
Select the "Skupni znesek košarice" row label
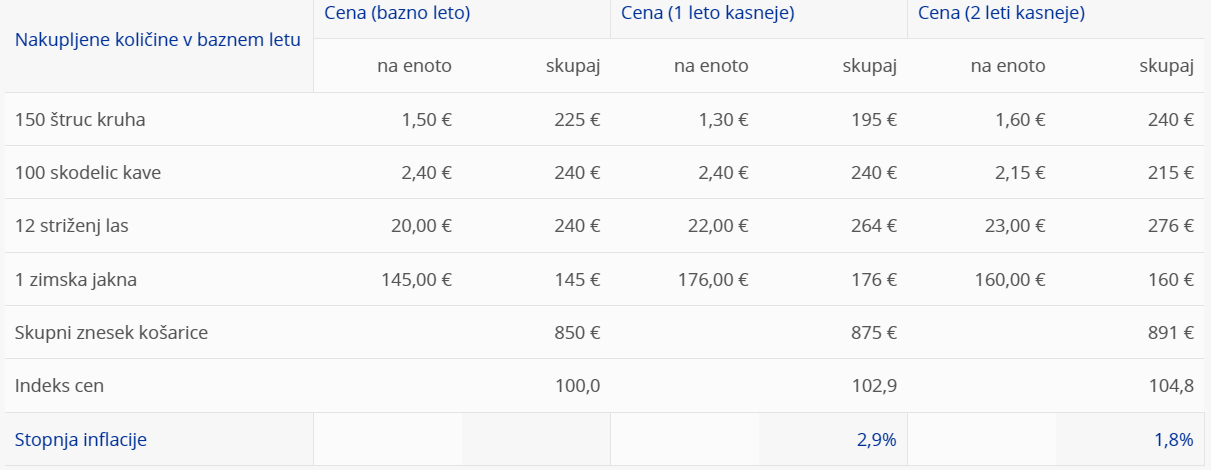tap(112, 333)
